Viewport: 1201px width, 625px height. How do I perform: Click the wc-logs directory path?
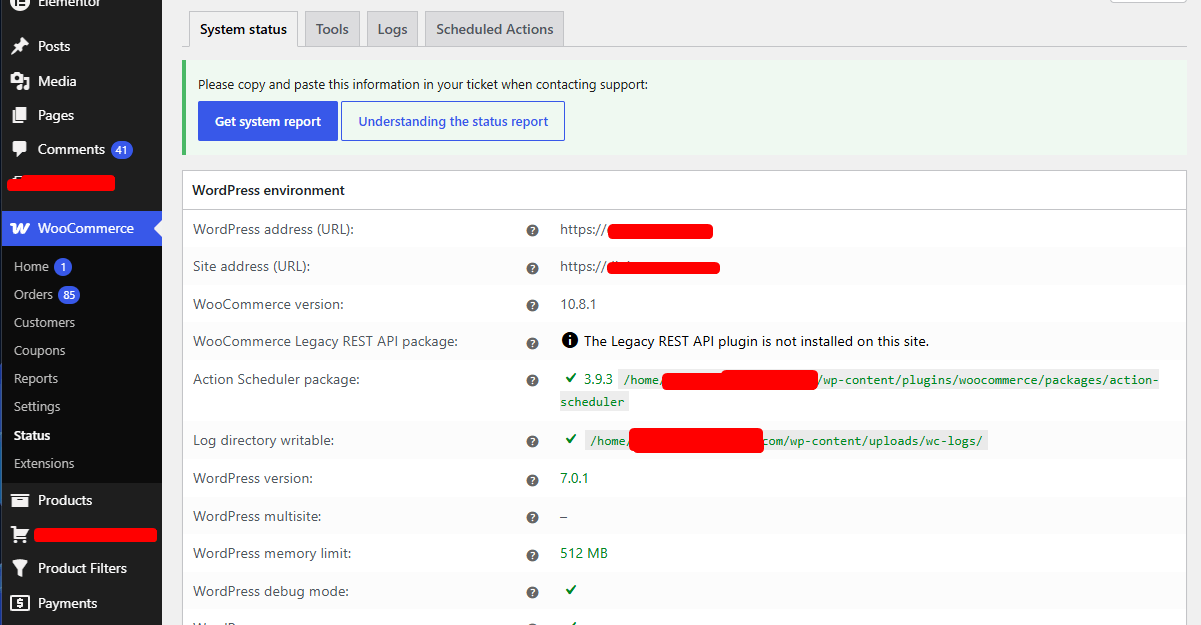click(x=786, y=441)
